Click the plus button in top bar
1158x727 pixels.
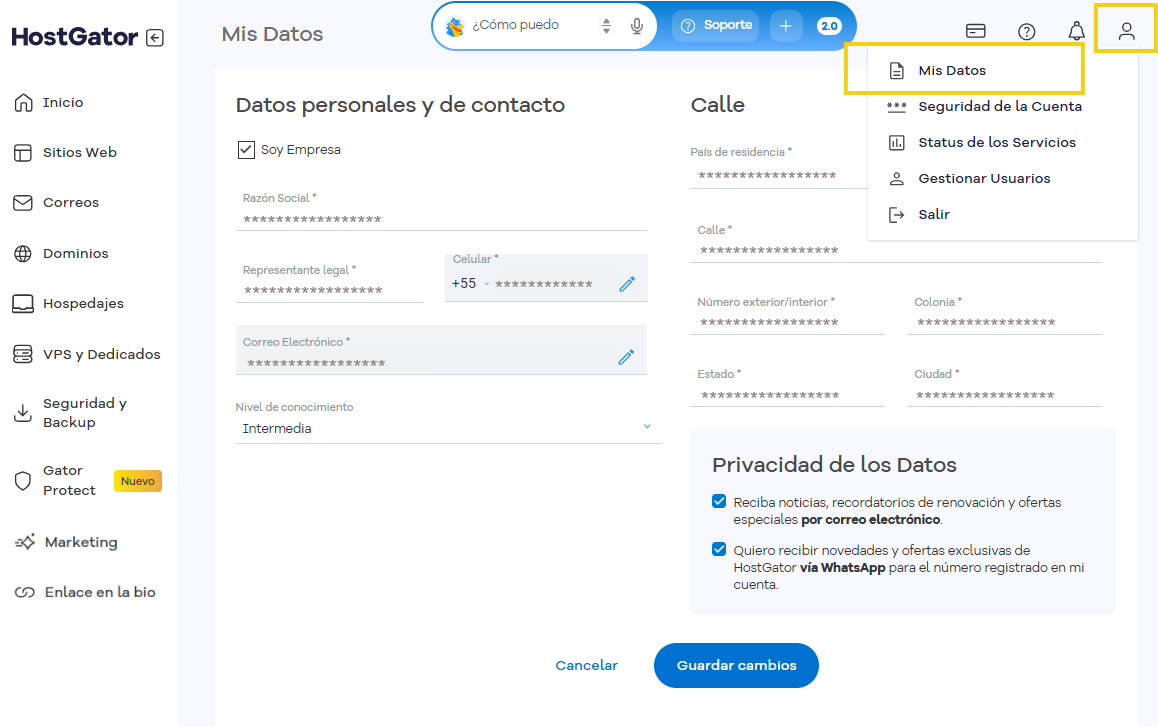click(x=786, y=27)
